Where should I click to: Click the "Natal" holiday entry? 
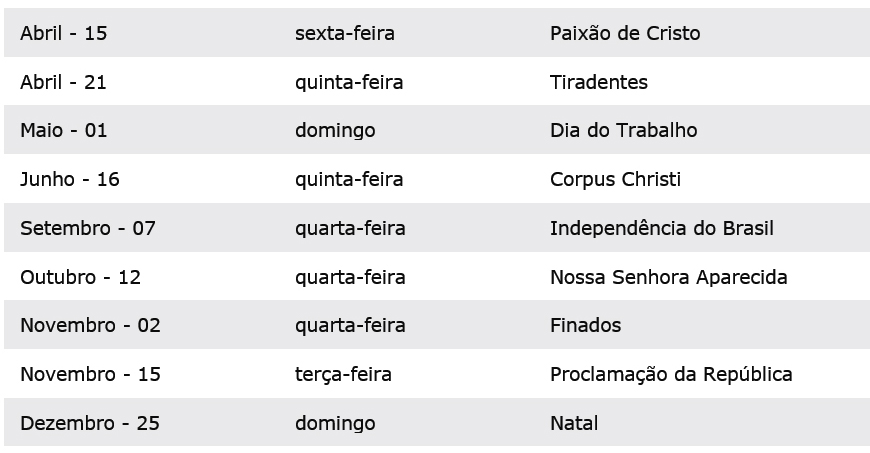pyautogui.click(x=574, y=423)
